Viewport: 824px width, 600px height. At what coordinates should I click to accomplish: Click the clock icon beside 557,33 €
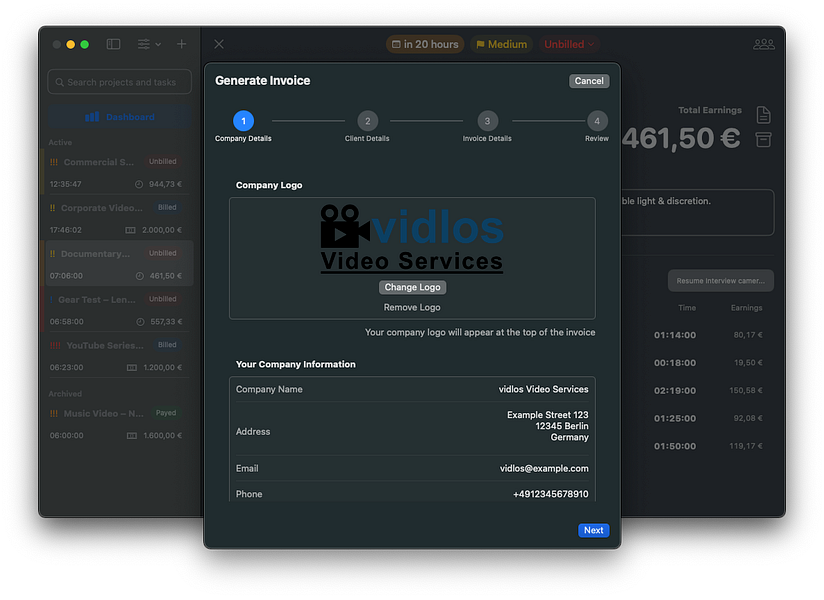point(140,322)
